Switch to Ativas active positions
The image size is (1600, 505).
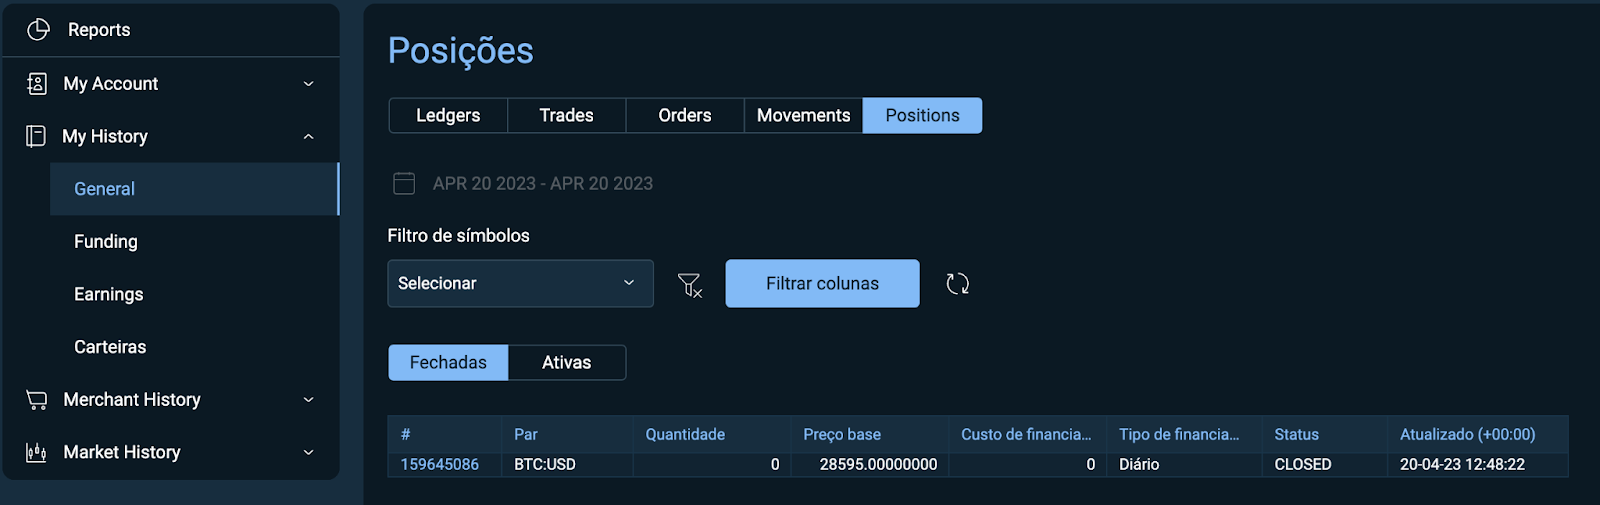pyautogui.click(x=567, y=363)
